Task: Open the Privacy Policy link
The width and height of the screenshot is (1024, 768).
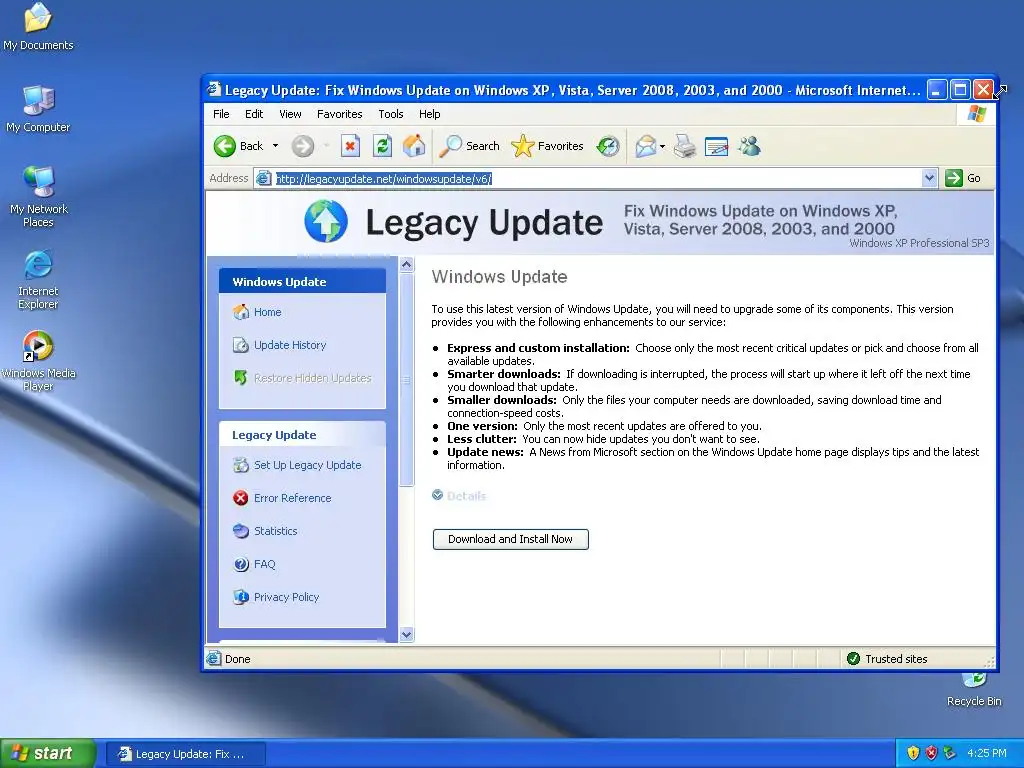Action: point(287,597)
